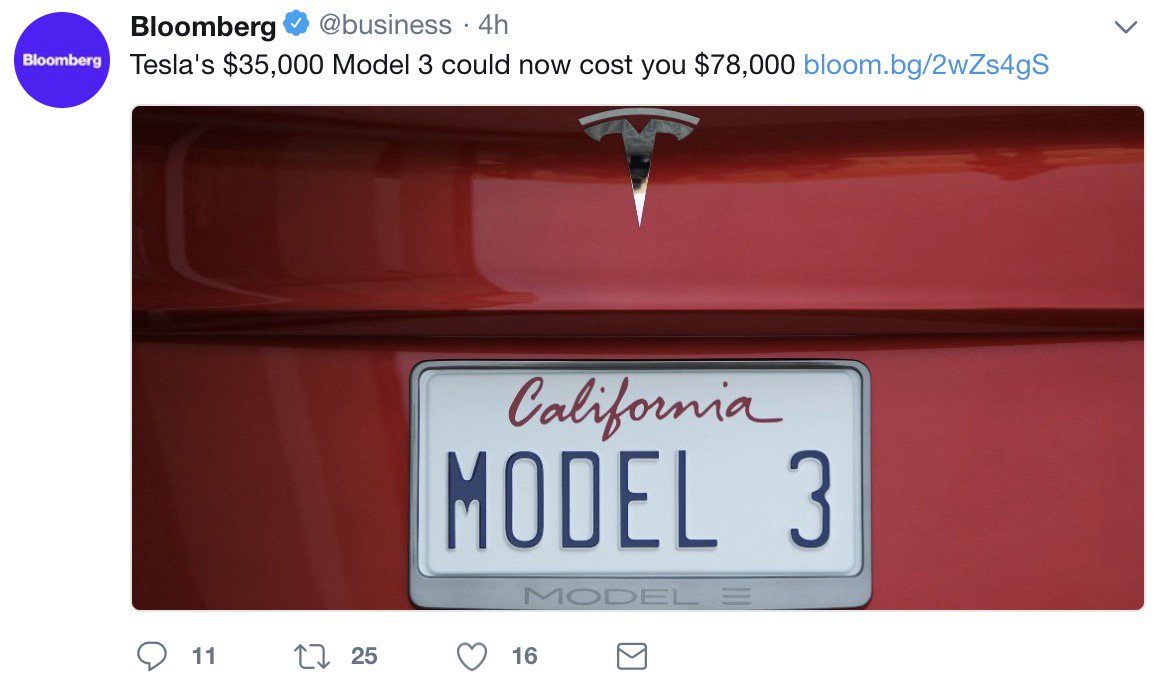
Task: Share tweet via the envelope message icon
Action: point(631,656)
